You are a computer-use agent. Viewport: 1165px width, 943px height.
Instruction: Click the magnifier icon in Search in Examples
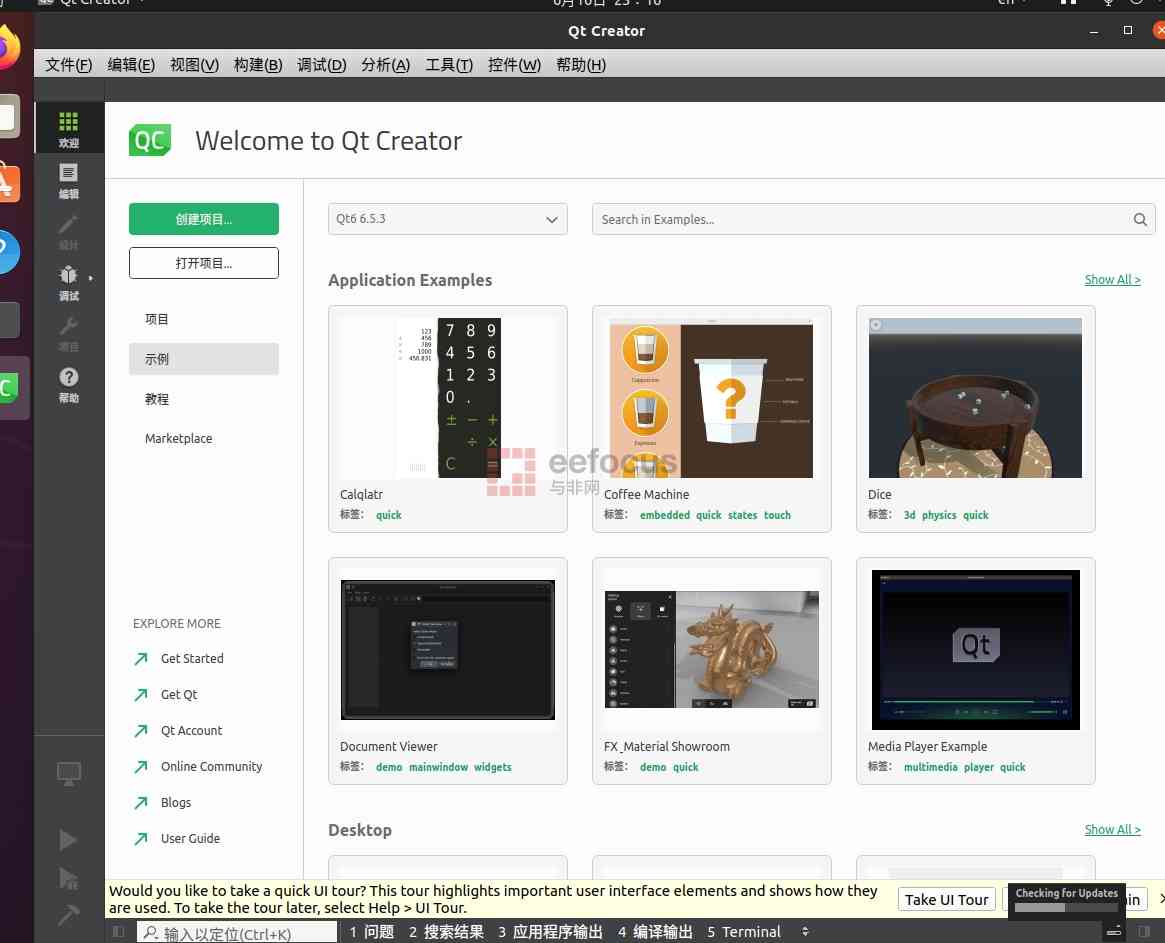point(1140,220)
